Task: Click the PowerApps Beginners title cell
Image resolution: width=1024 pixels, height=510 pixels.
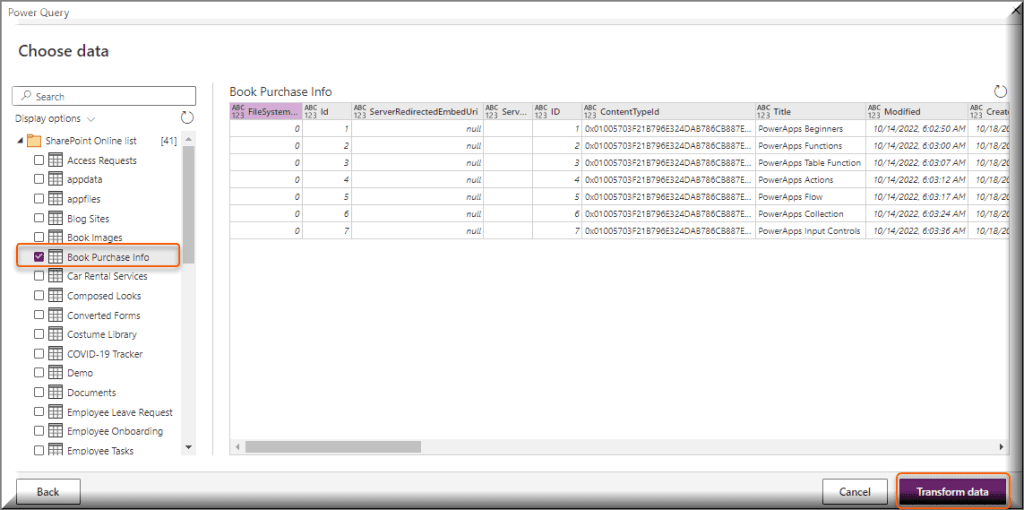Action: point(810,129)
